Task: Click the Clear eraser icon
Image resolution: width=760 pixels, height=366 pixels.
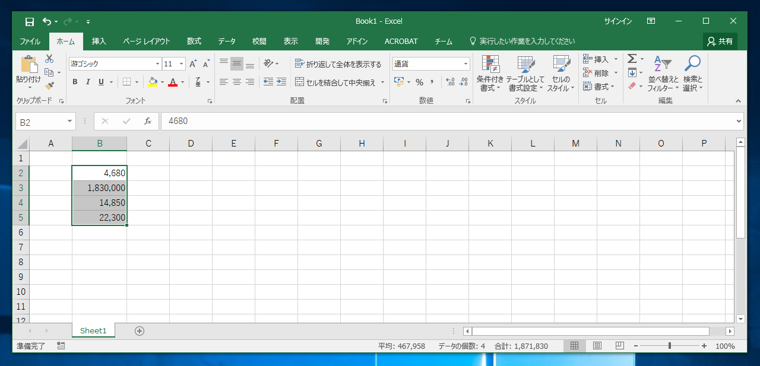Action: (632, 86)
